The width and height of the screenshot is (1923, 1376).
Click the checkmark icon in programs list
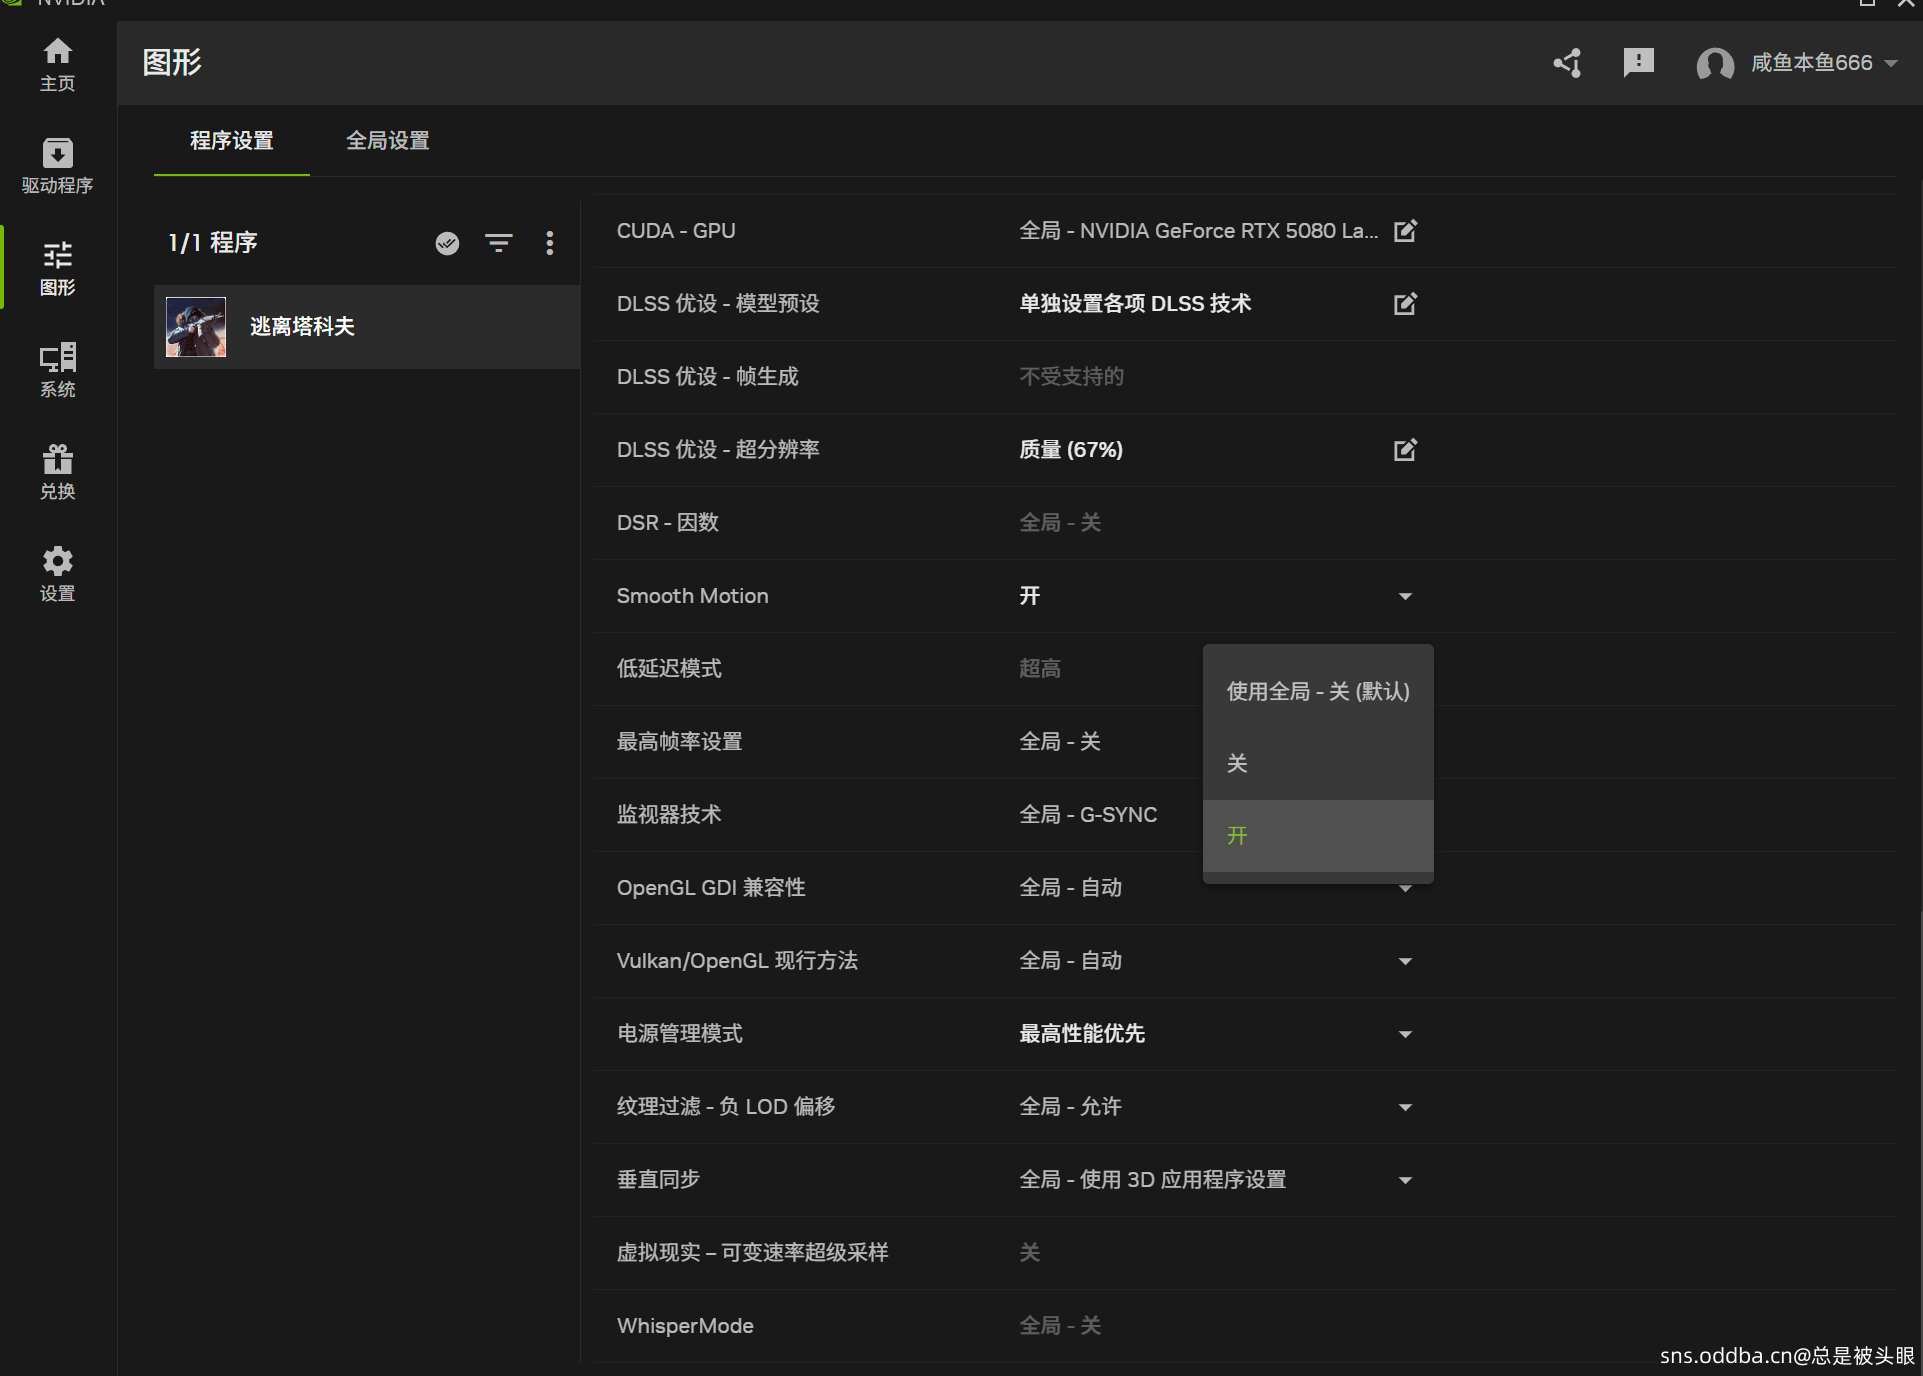(447, 243)
